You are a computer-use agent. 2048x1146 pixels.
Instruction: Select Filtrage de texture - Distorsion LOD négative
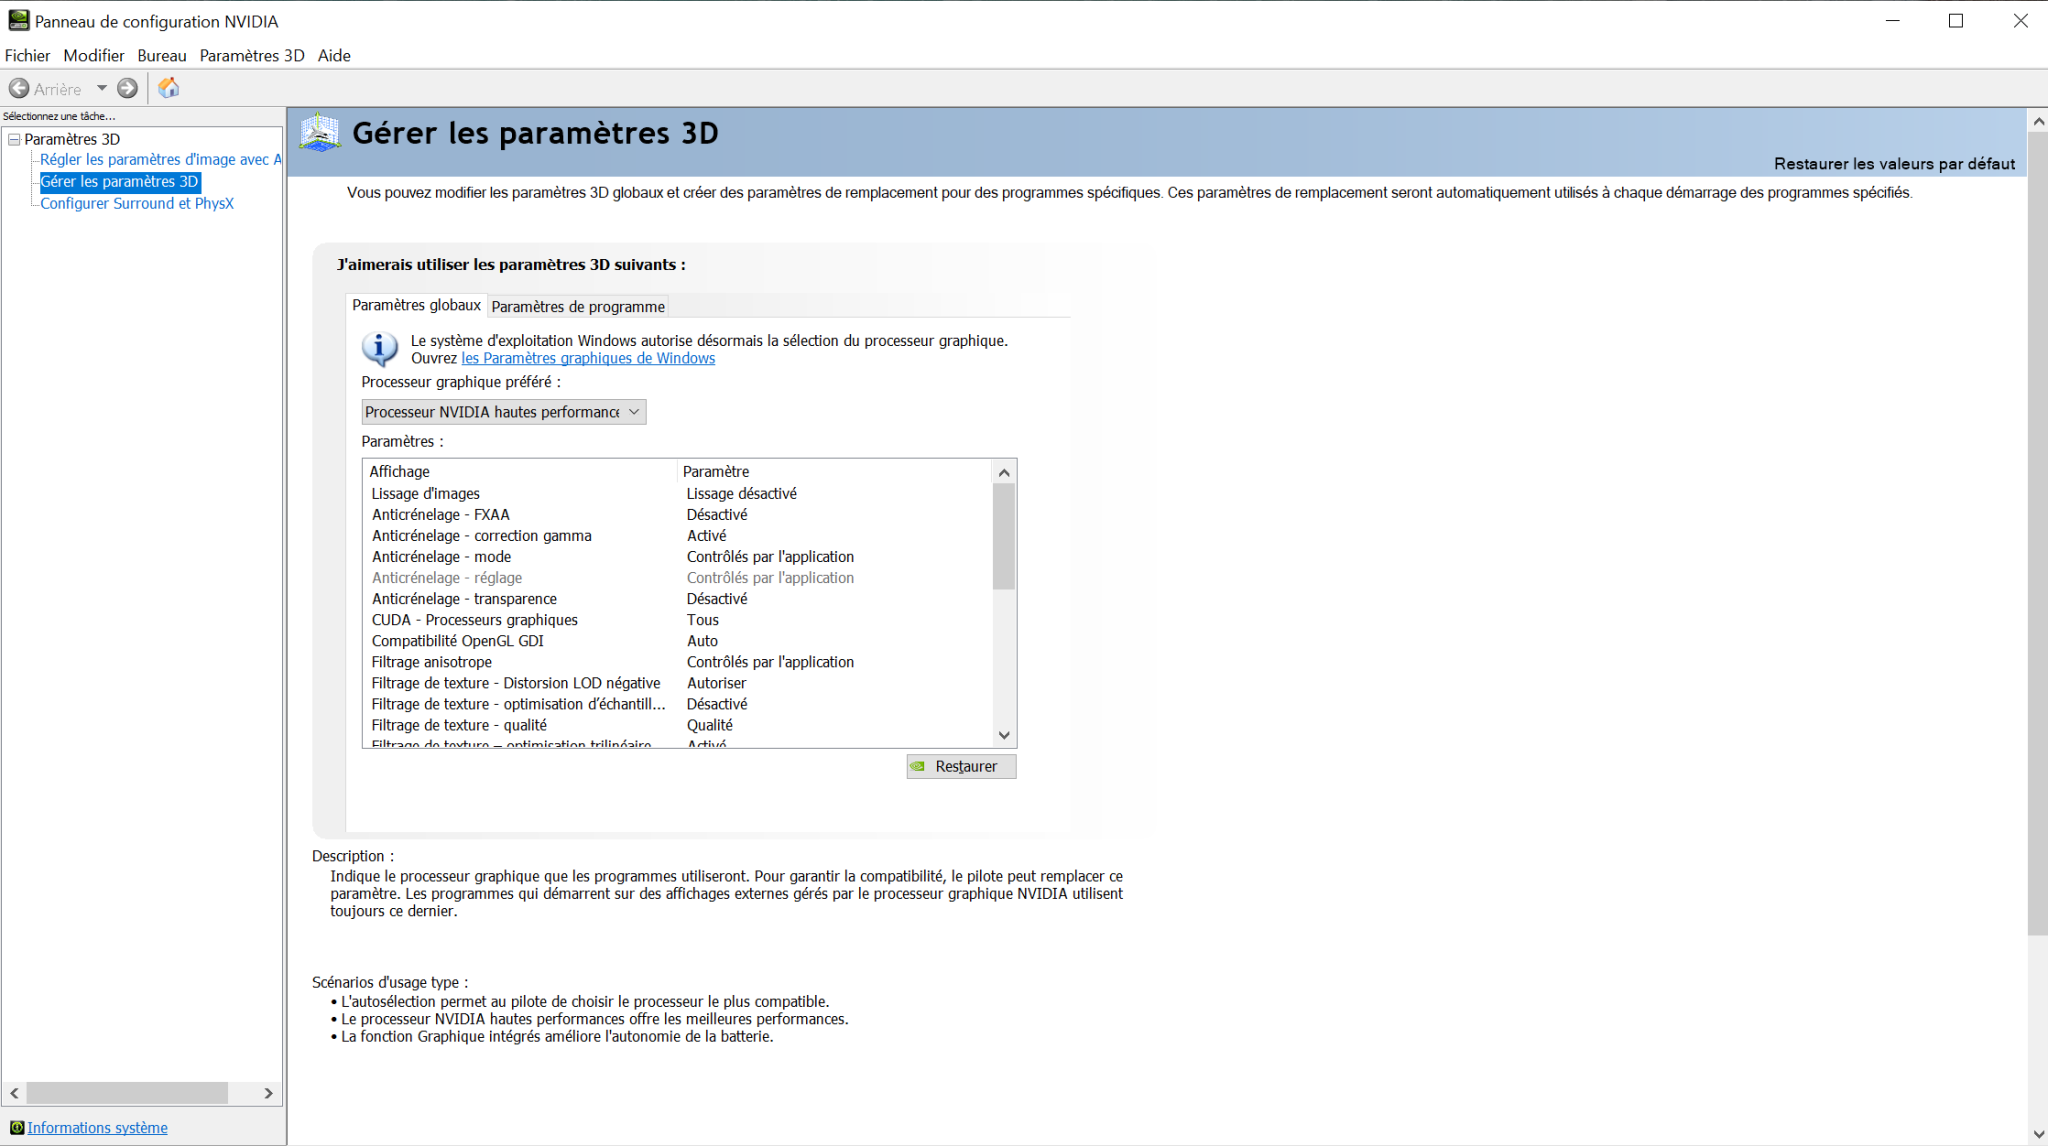click(678, 683)
